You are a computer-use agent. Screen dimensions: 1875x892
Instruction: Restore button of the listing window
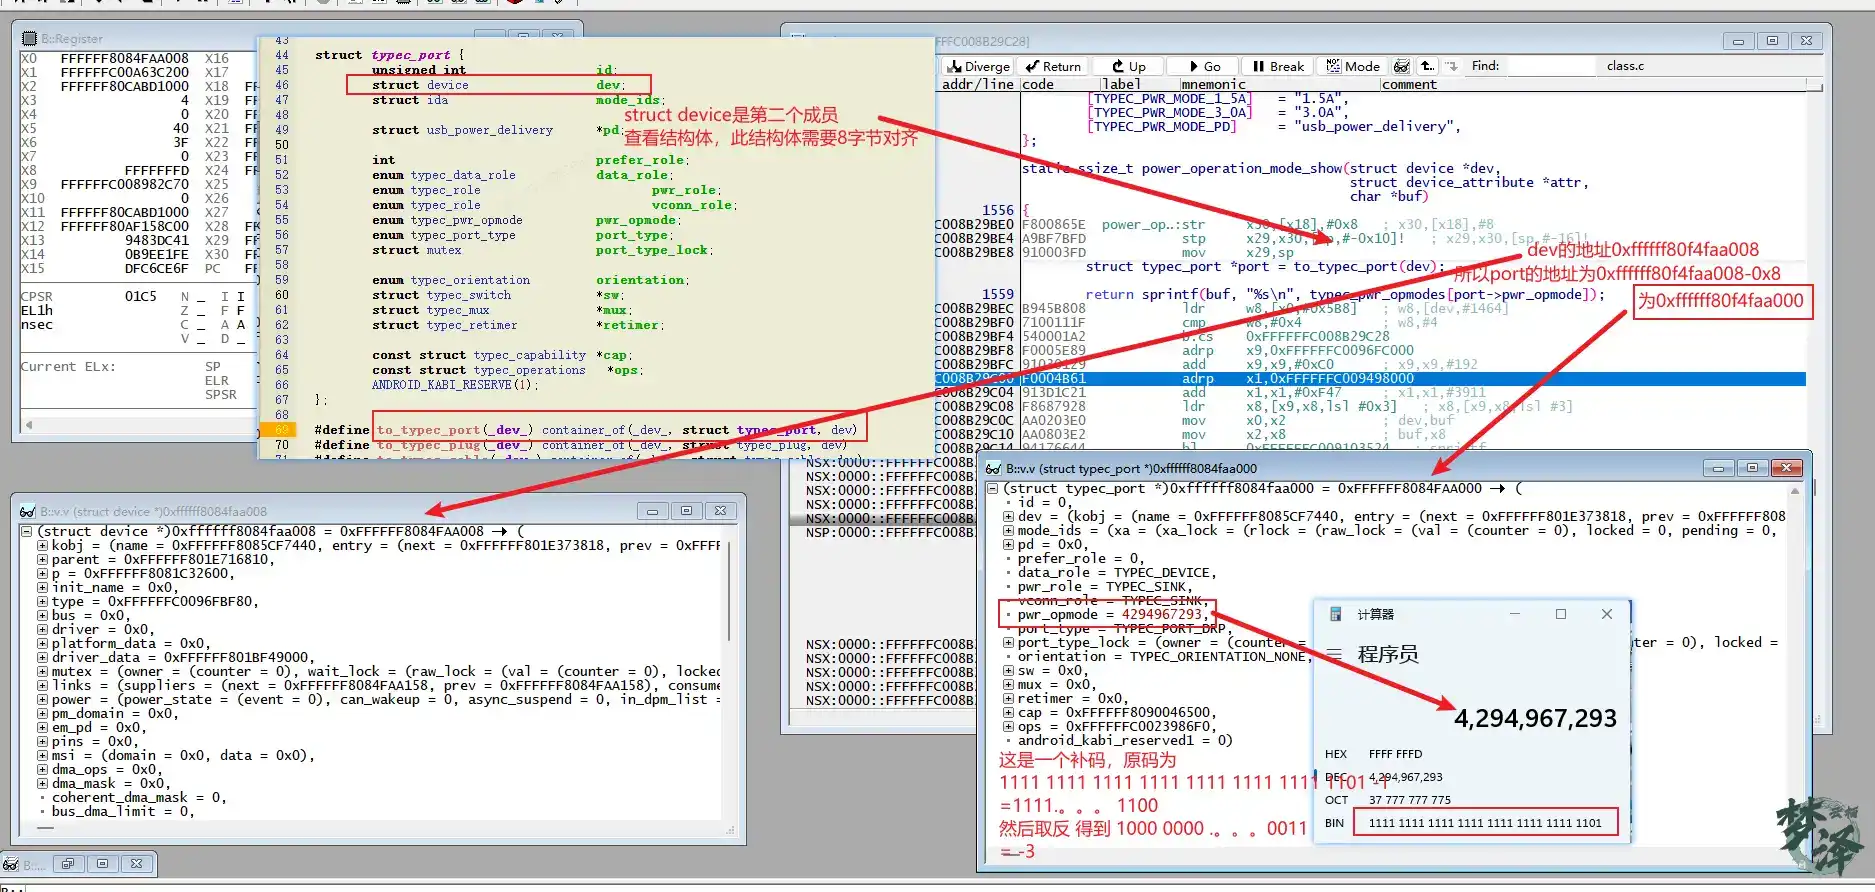pos(1772,41)
